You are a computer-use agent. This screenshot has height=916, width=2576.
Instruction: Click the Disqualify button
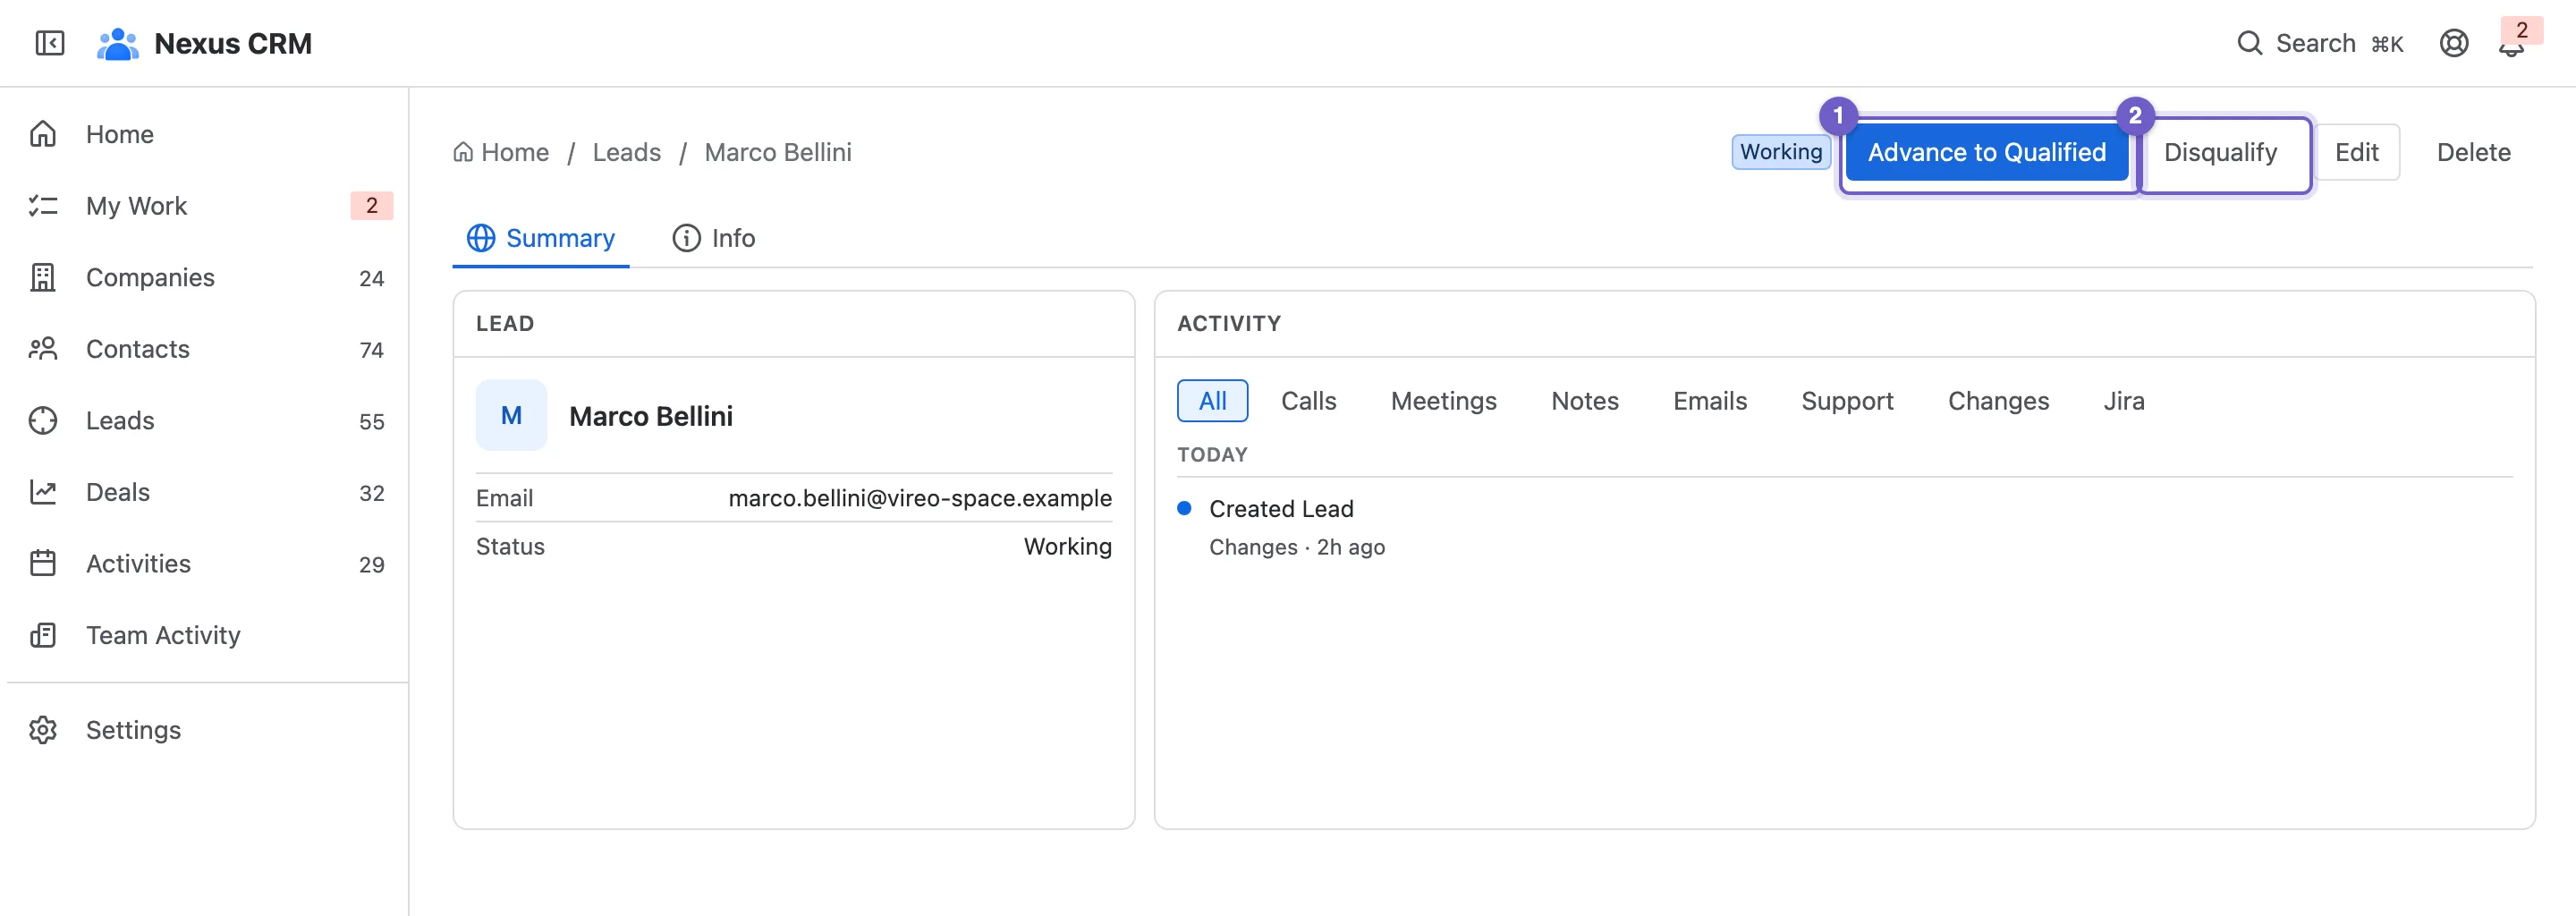(2220, 152)
